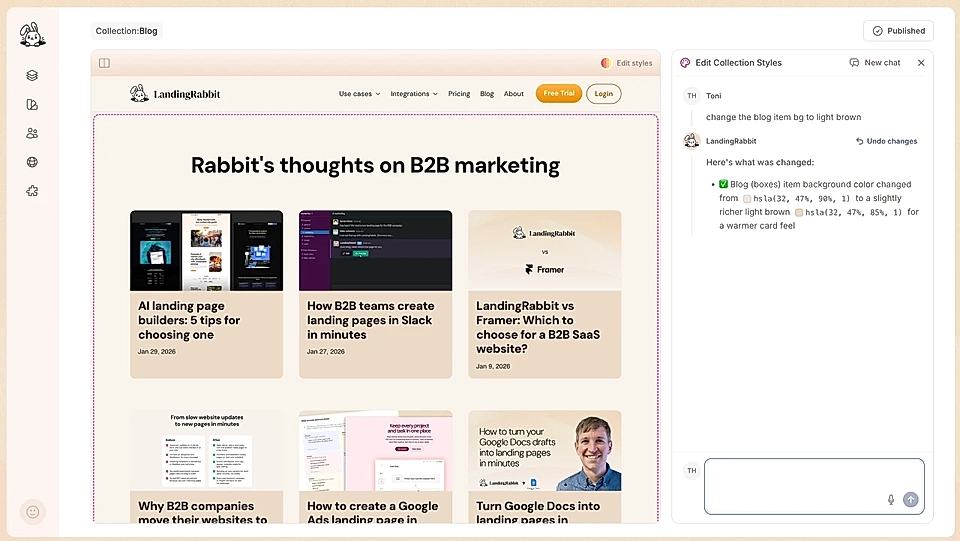Open the globe domains icon in sidebar
The height and width of the screenshot is (541, 960).
click(x=32, y=162)
